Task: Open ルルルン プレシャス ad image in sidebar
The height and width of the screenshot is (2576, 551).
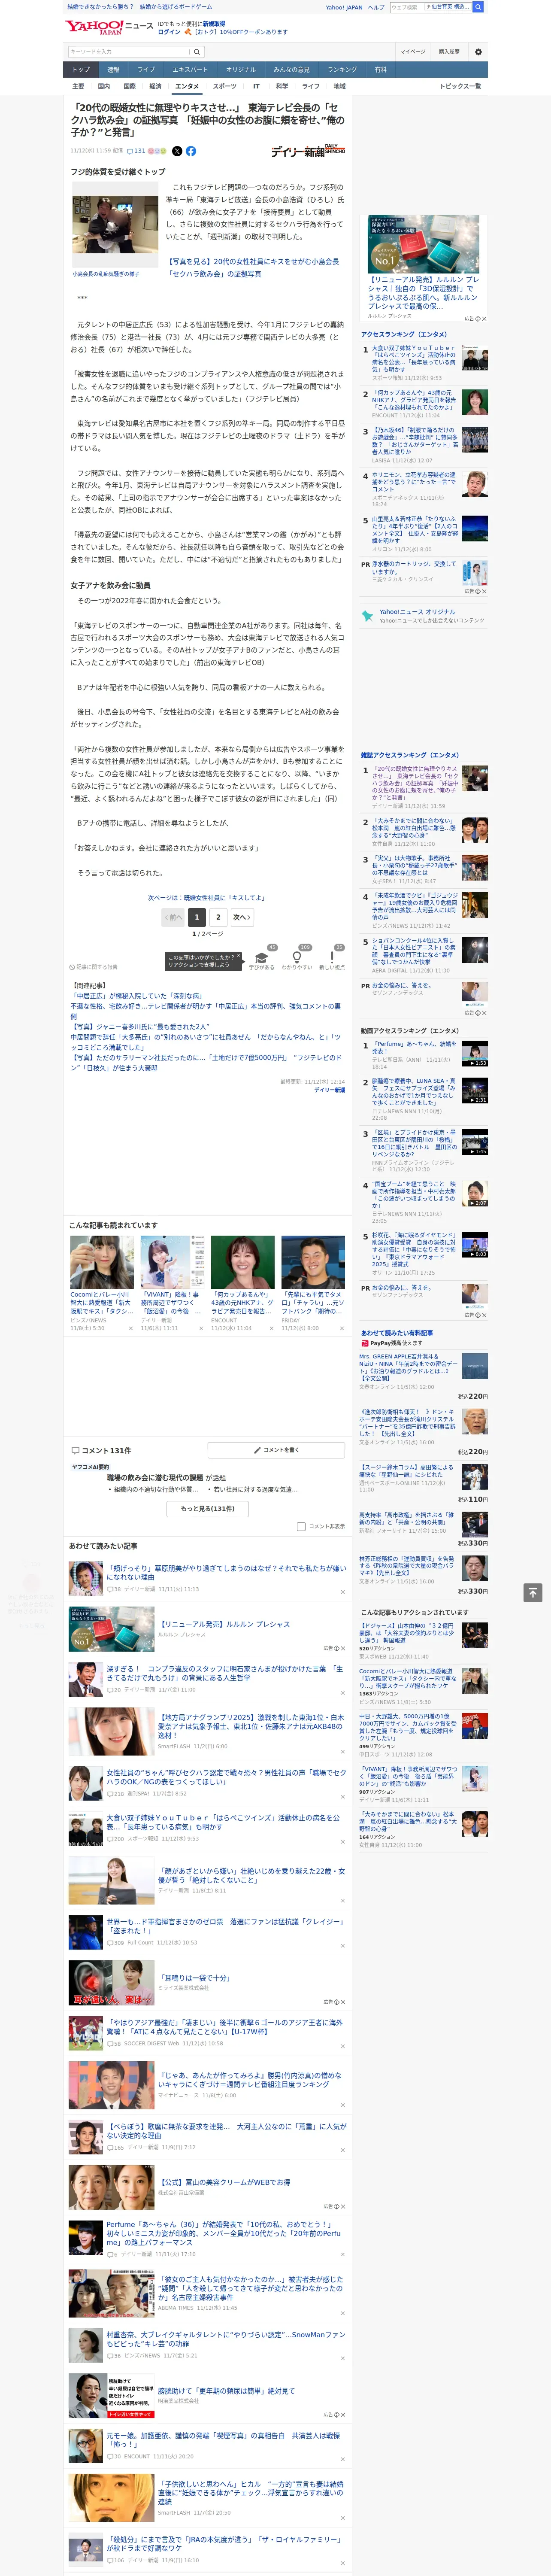Action: tap(424, 244)
